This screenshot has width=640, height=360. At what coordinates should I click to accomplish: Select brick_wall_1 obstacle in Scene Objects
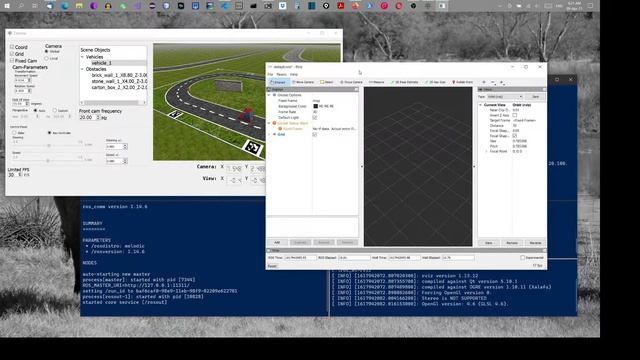pyautogui.click(x=119, y=75)
